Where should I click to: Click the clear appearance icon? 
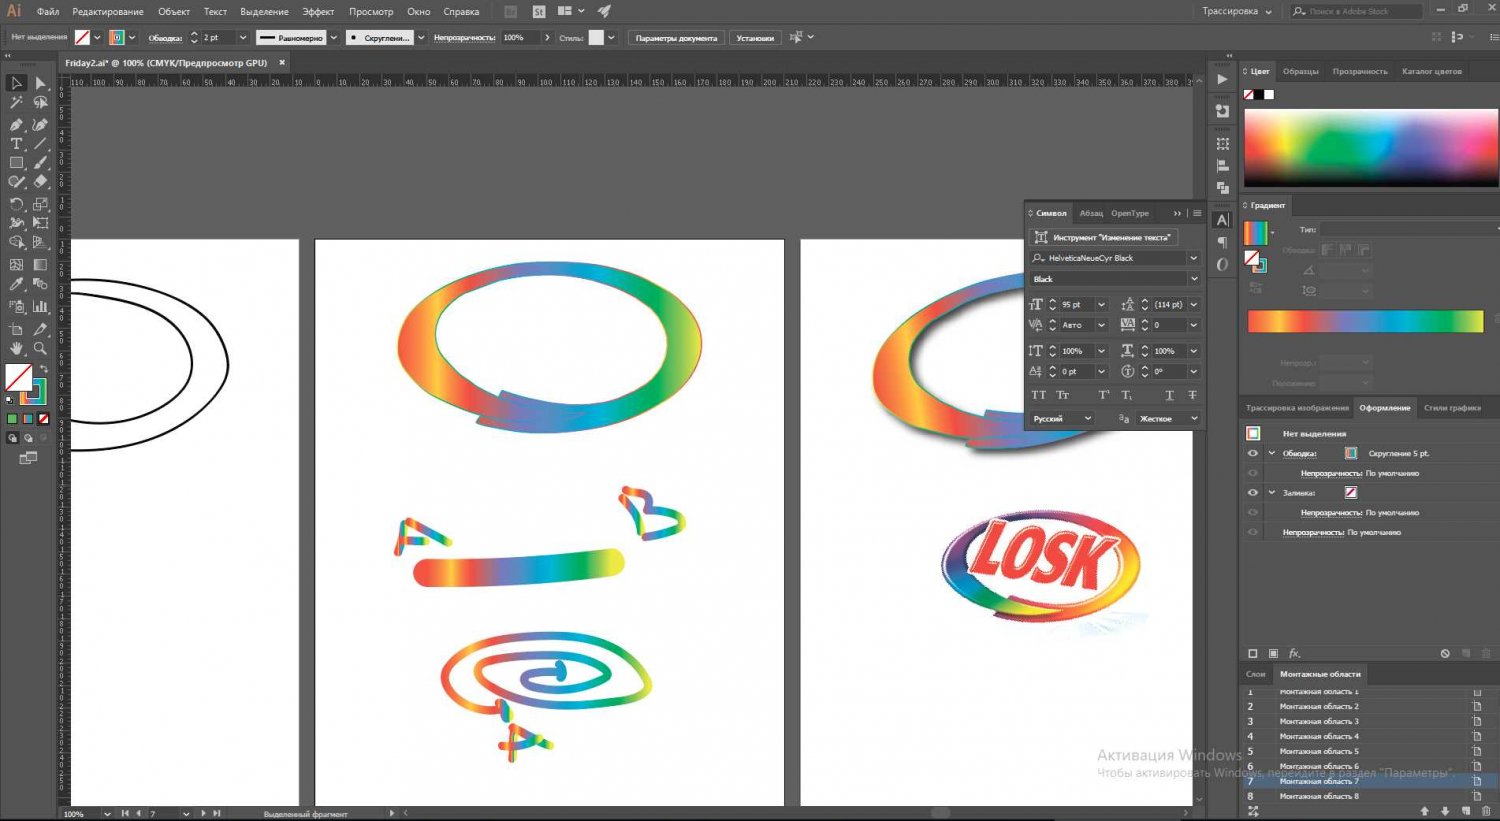point(1445,653)
